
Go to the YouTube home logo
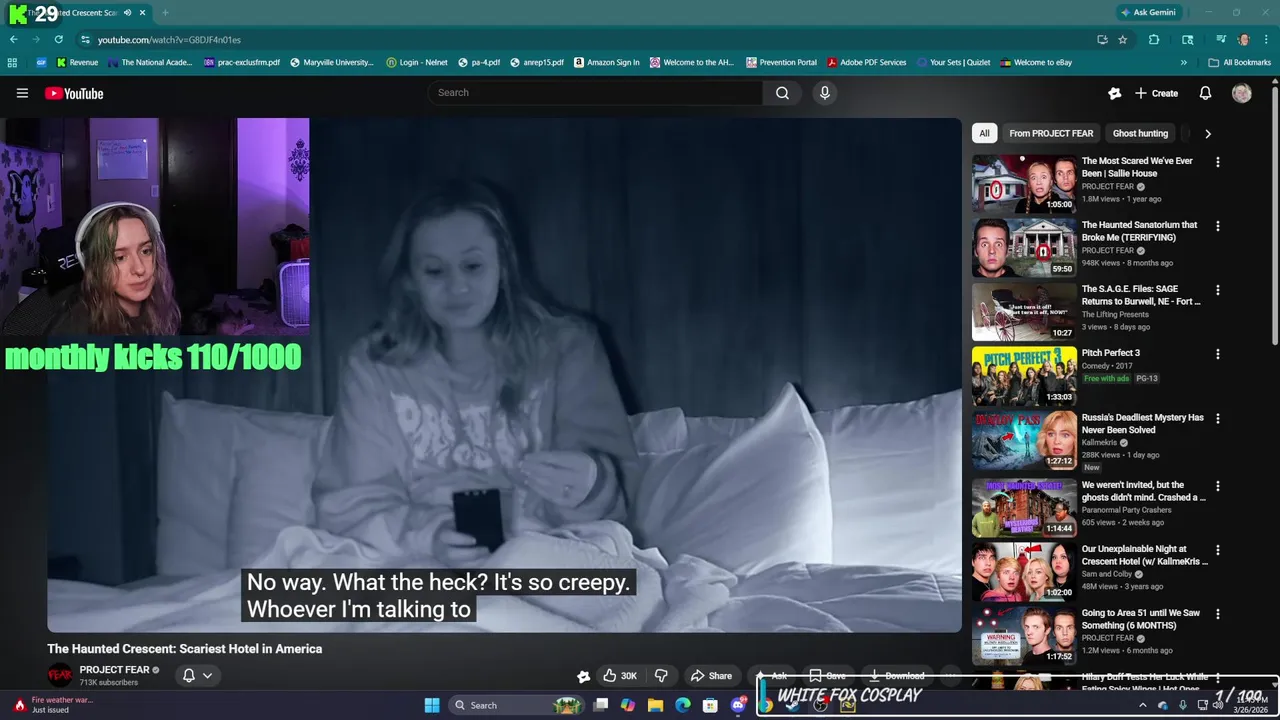74,93
